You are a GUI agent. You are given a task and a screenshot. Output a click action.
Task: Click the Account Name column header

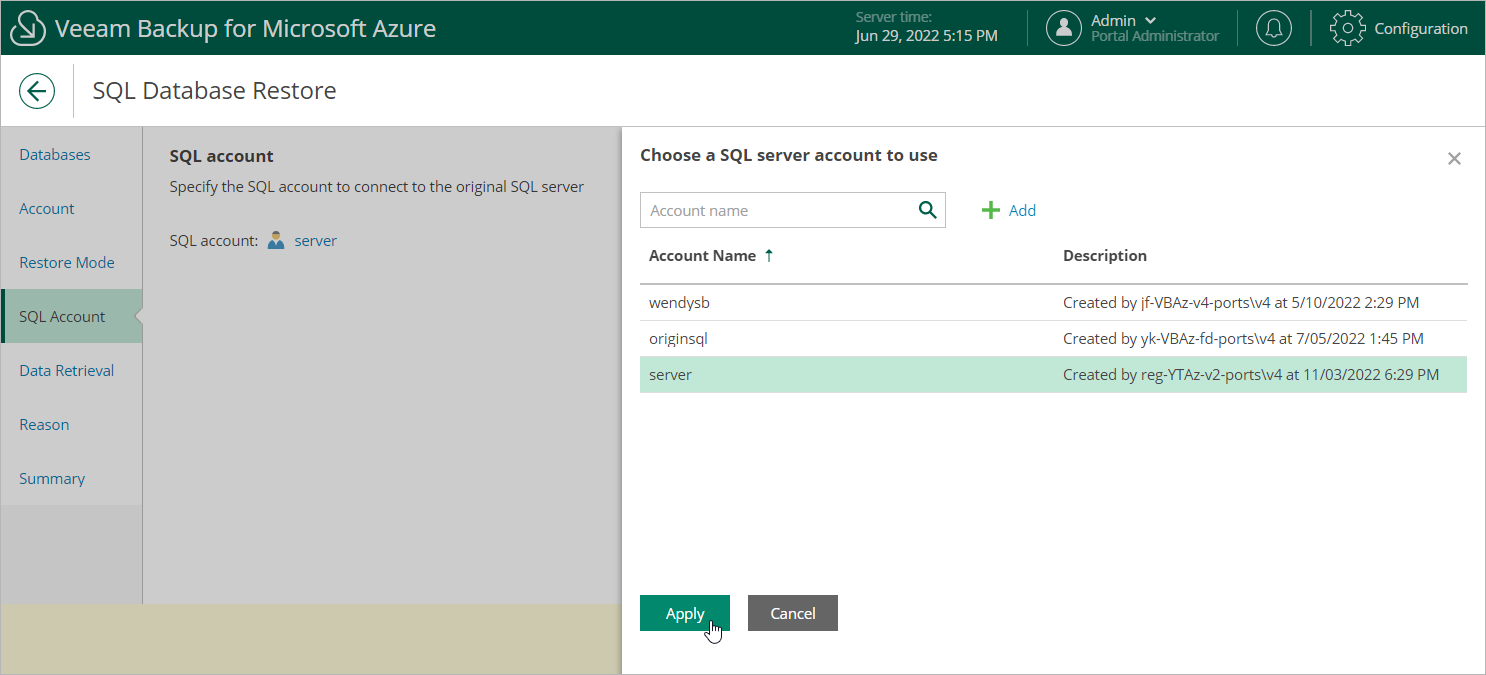pos(702,255)
